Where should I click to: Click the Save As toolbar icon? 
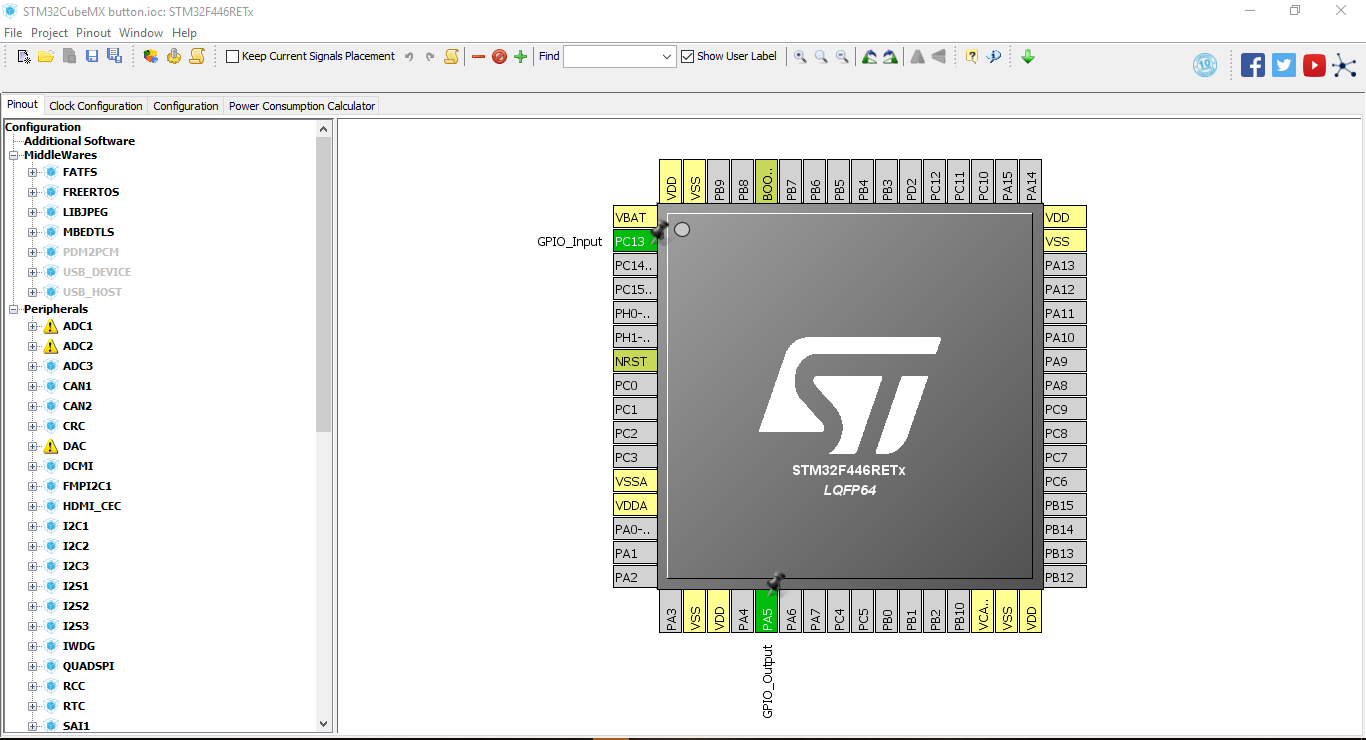[x=114, y=56]
